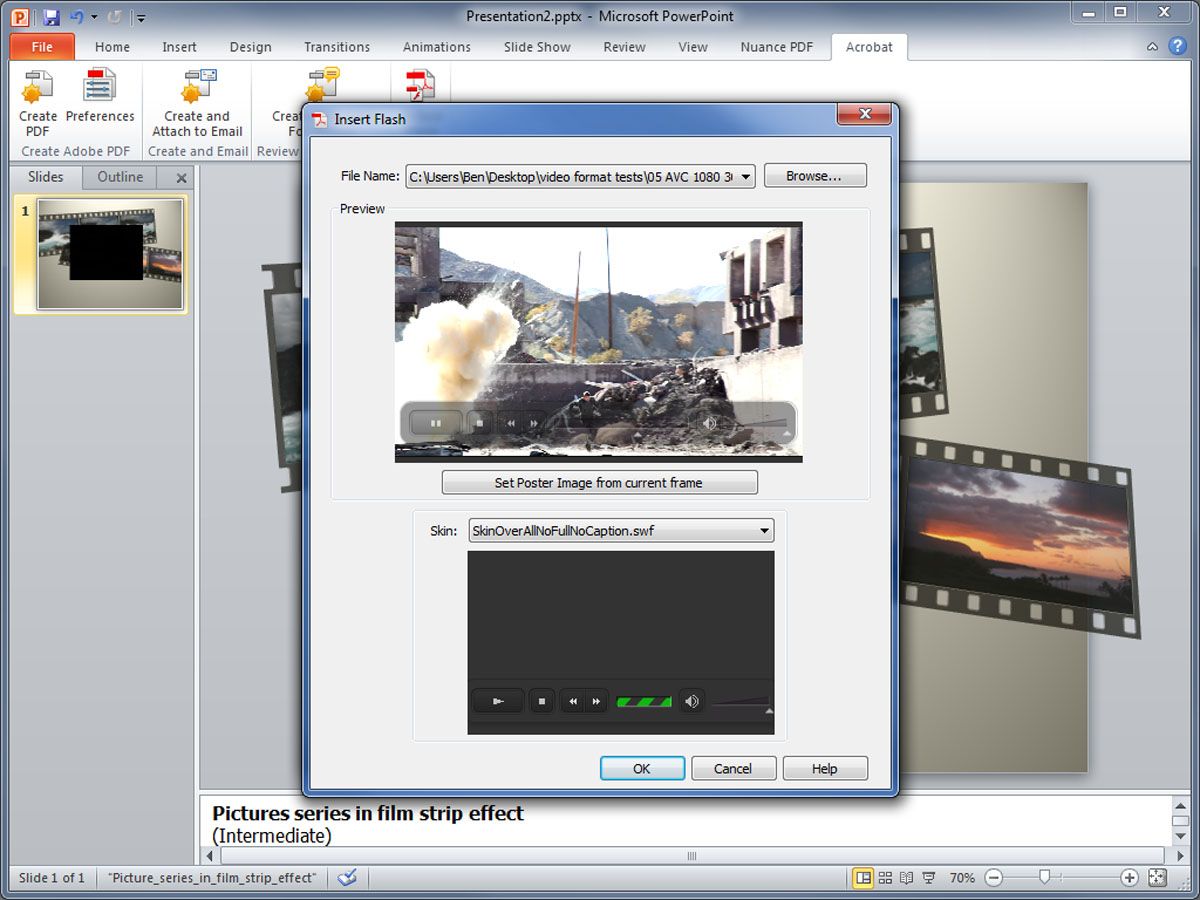Fast-forward the preview video
The height and width of the screenshot is (900, 1200).
534,423
